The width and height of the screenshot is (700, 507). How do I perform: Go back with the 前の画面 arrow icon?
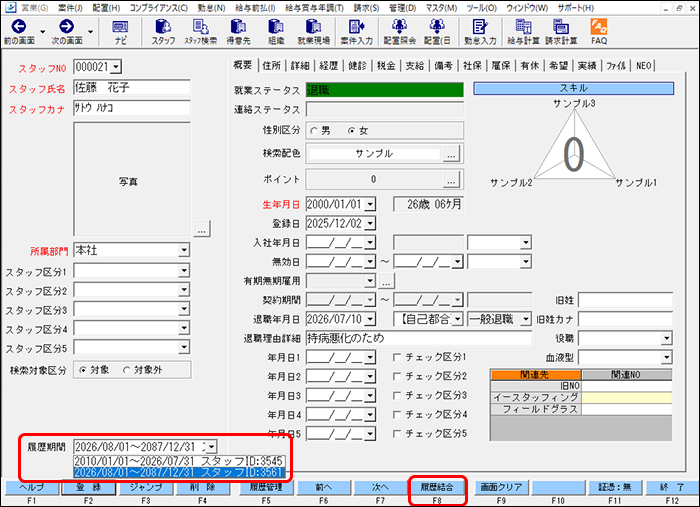tap(19, 27)
